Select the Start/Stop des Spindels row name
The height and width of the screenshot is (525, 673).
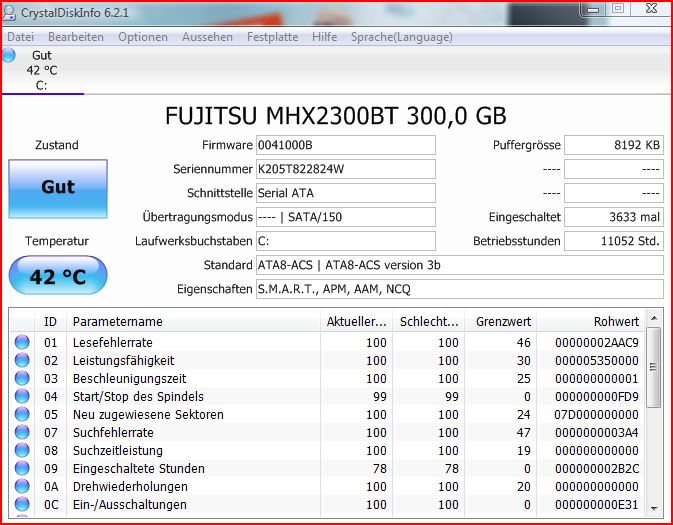coord(138,396)
